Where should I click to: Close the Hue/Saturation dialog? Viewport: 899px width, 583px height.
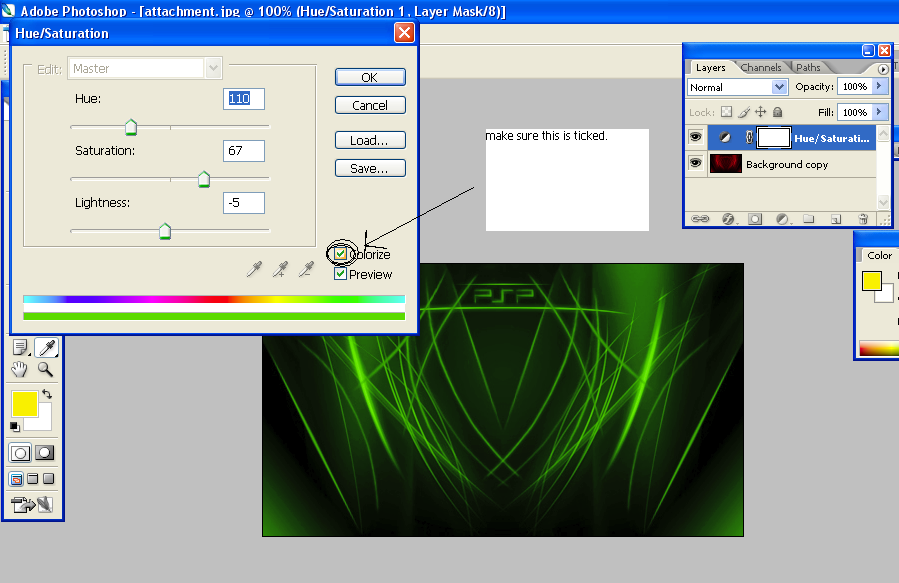click(x=404, y=33)
